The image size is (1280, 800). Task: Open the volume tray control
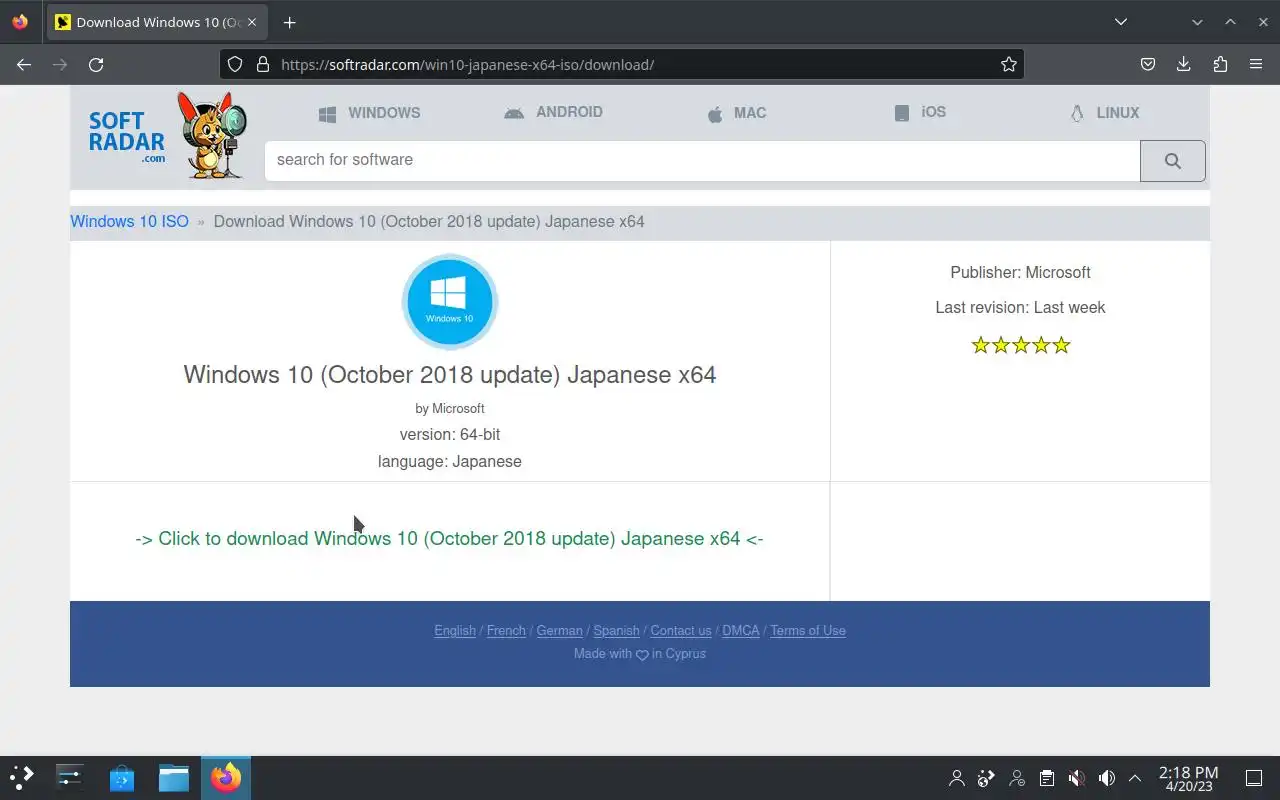(x=1106, y=778)
